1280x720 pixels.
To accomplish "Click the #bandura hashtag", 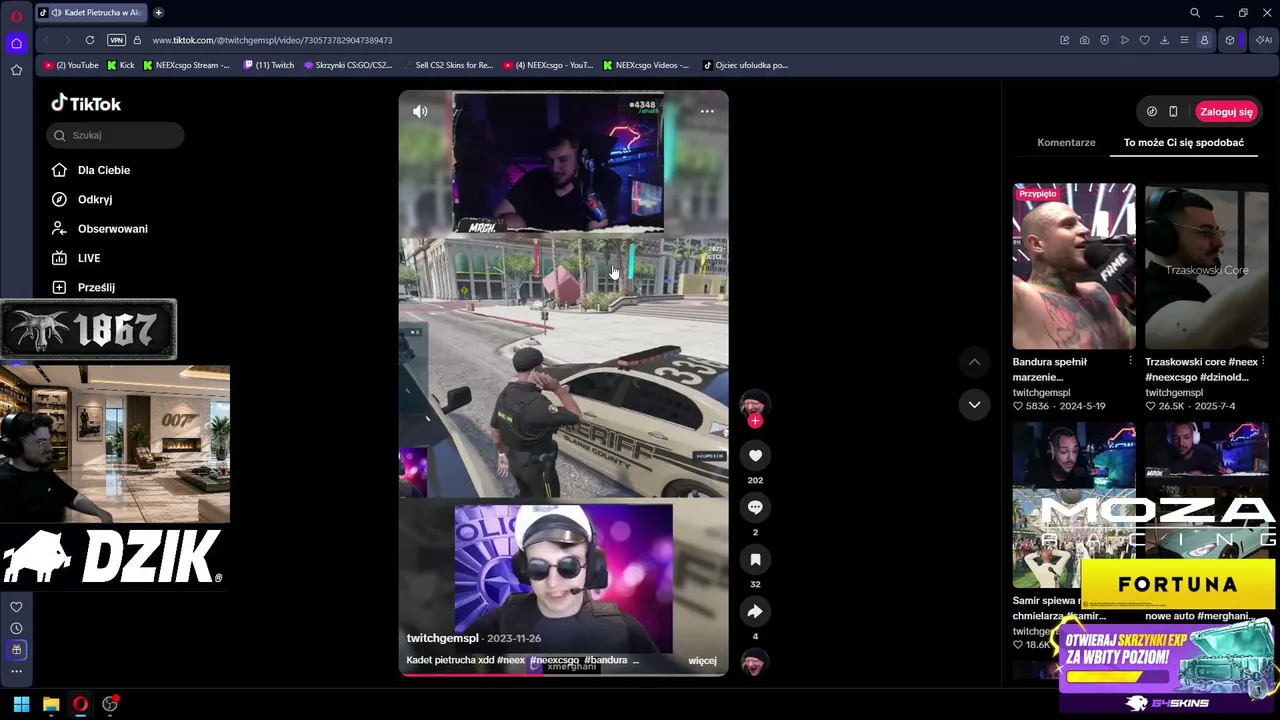I will [x=606, y=660].
